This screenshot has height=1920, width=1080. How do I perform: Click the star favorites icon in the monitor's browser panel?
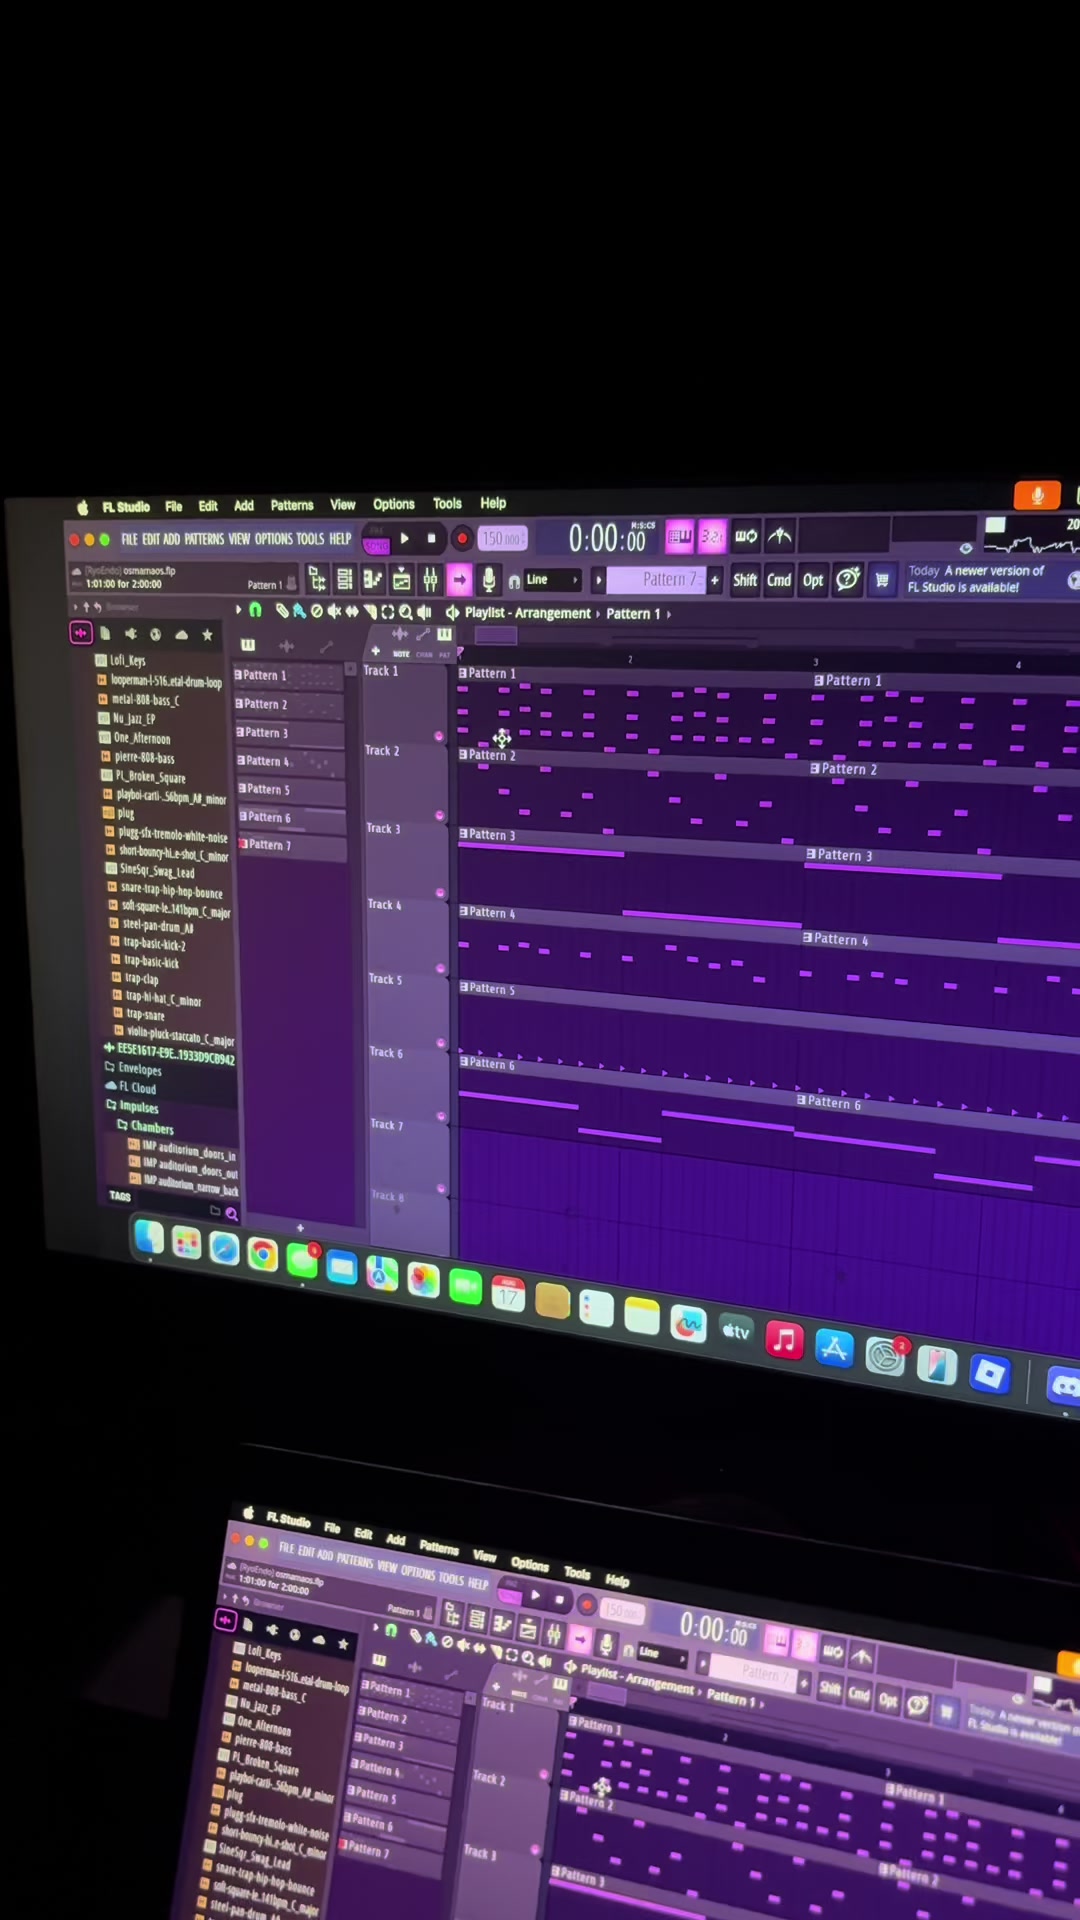coord(207,634)
